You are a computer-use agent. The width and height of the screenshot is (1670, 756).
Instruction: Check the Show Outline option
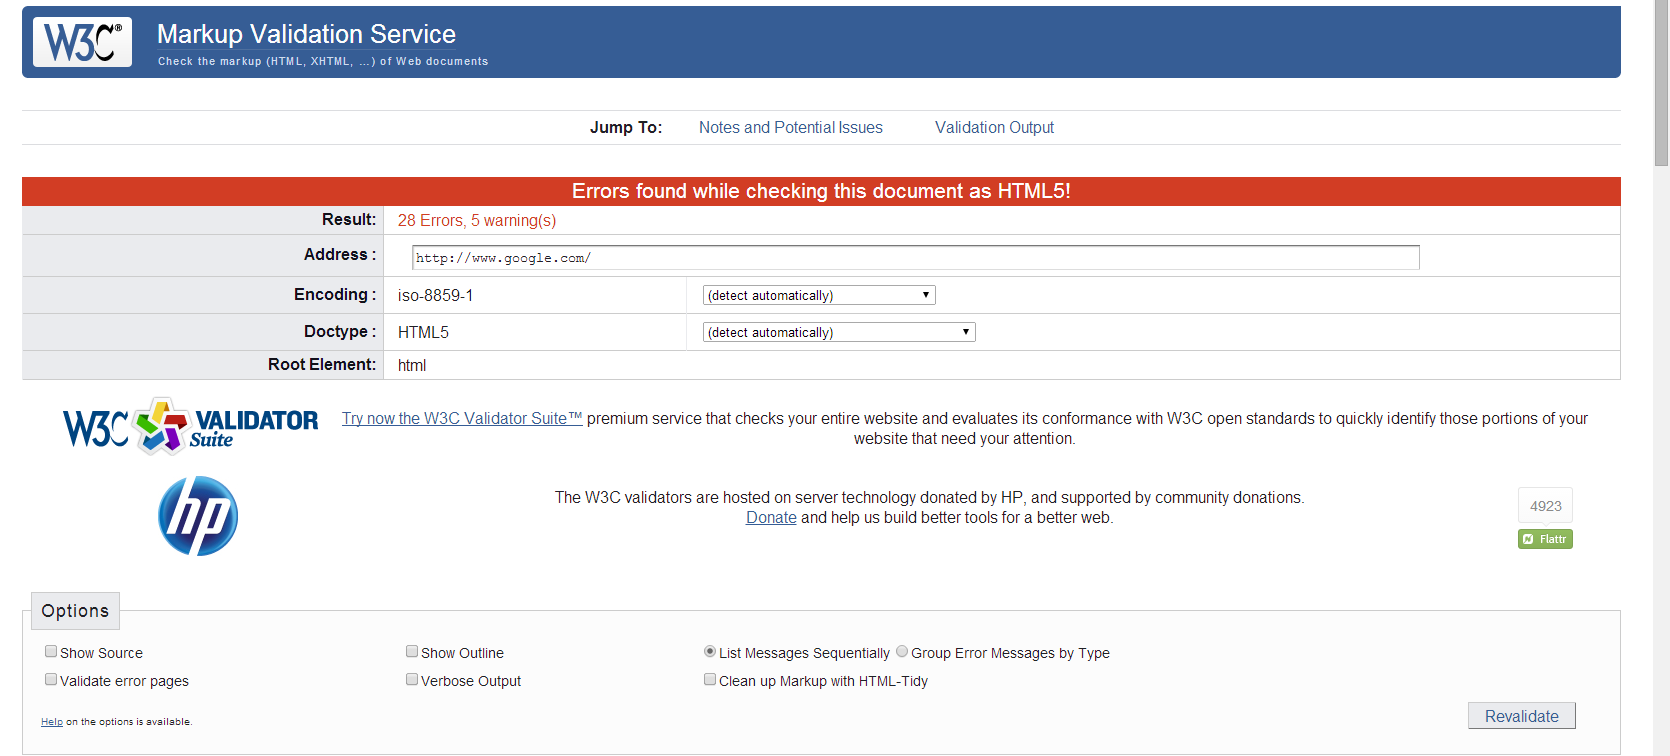[412, 651]
